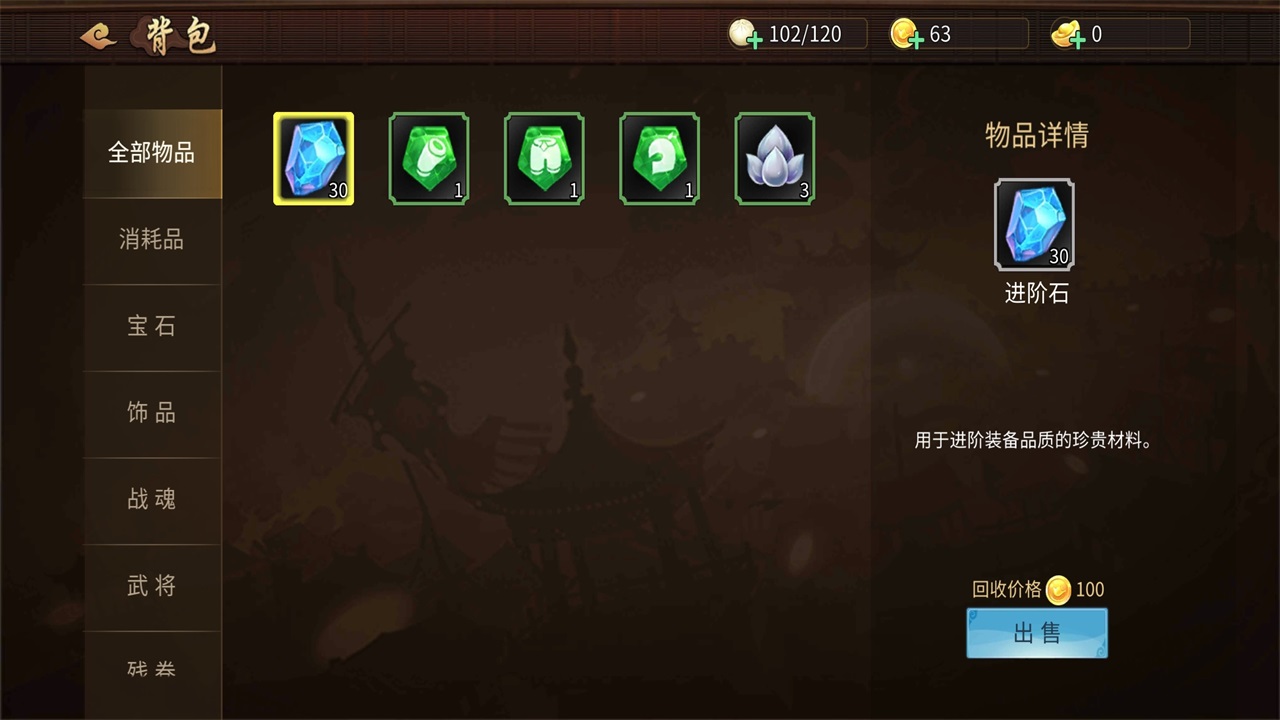The height and width of the screenshot is (720, 1280).
Task: Switch to the 饰品 tab
Action: (152, 413)
